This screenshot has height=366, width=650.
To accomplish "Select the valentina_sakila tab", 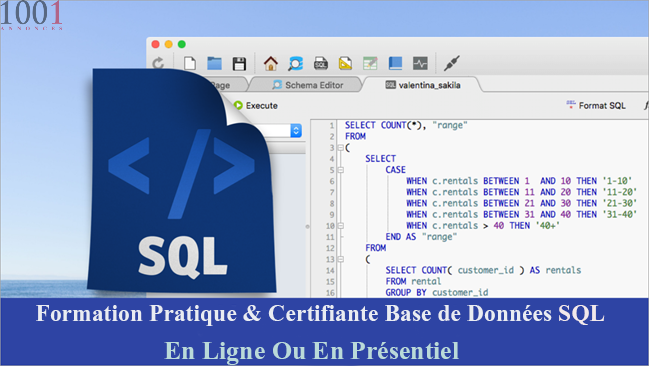I will pyautogui.click(x=423, y=85).
